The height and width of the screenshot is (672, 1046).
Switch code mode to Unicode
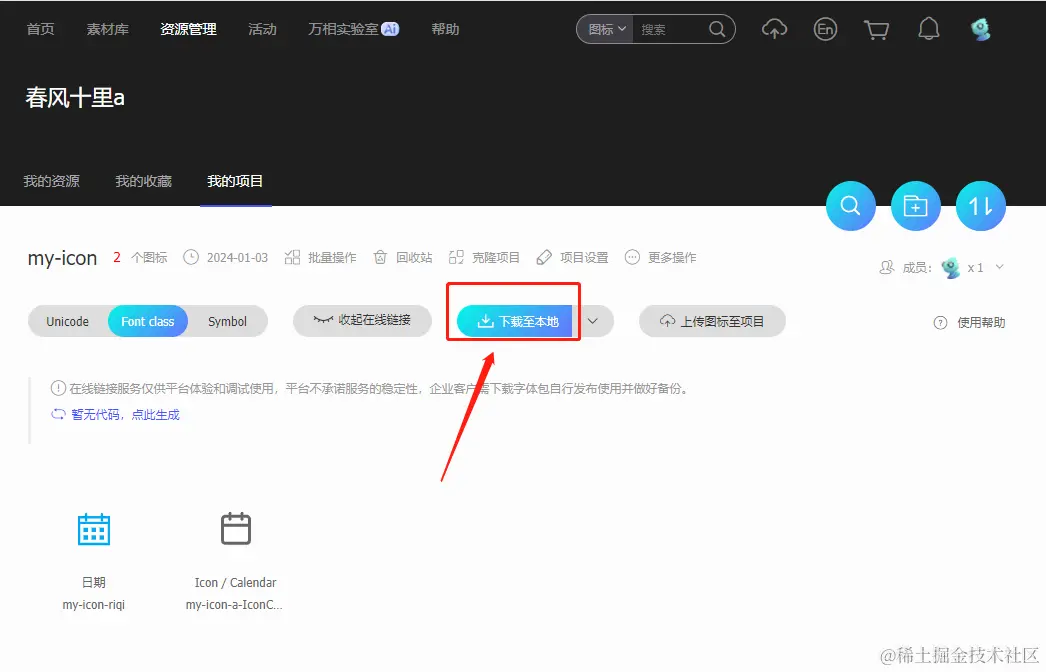click(67, 321)
